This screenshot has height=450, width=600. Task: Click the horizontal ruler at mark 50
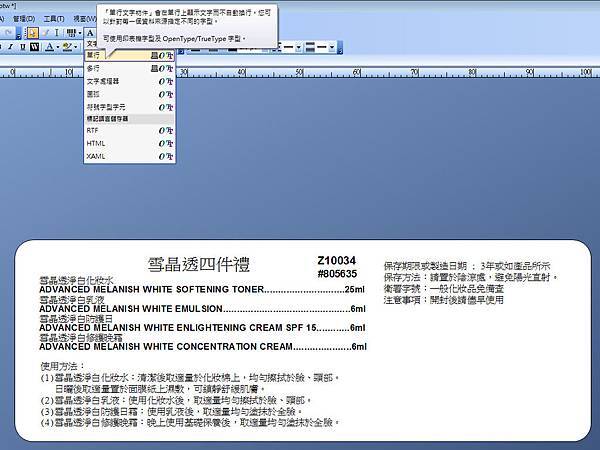(x=300, y=72)
